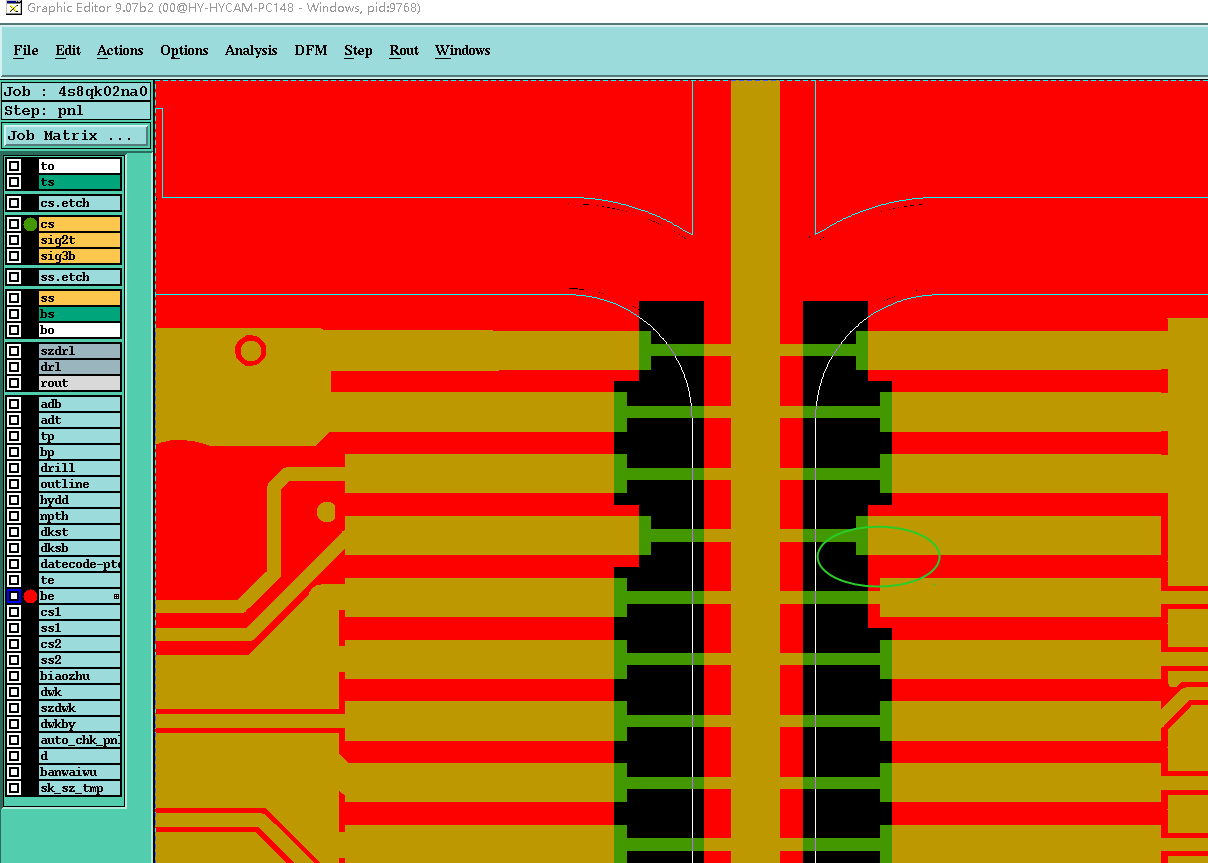Open the Edit menu
Screen dimensions: 1208x863
click(68, 50)
